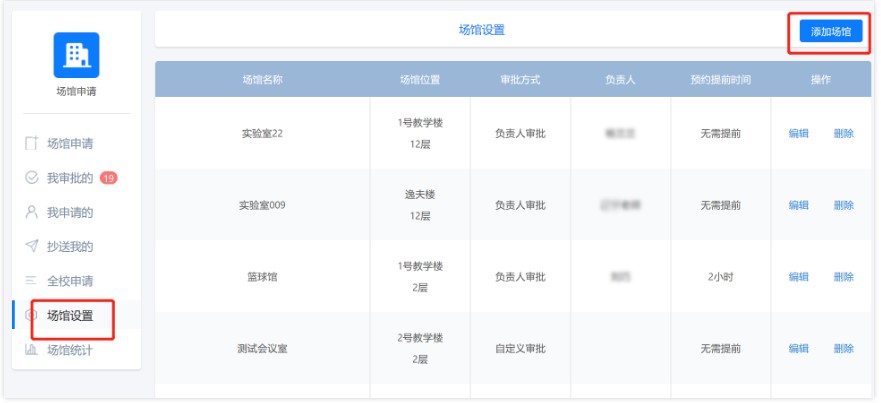Open the 场馆统计 menu item
881x403 pixels.
70,350
